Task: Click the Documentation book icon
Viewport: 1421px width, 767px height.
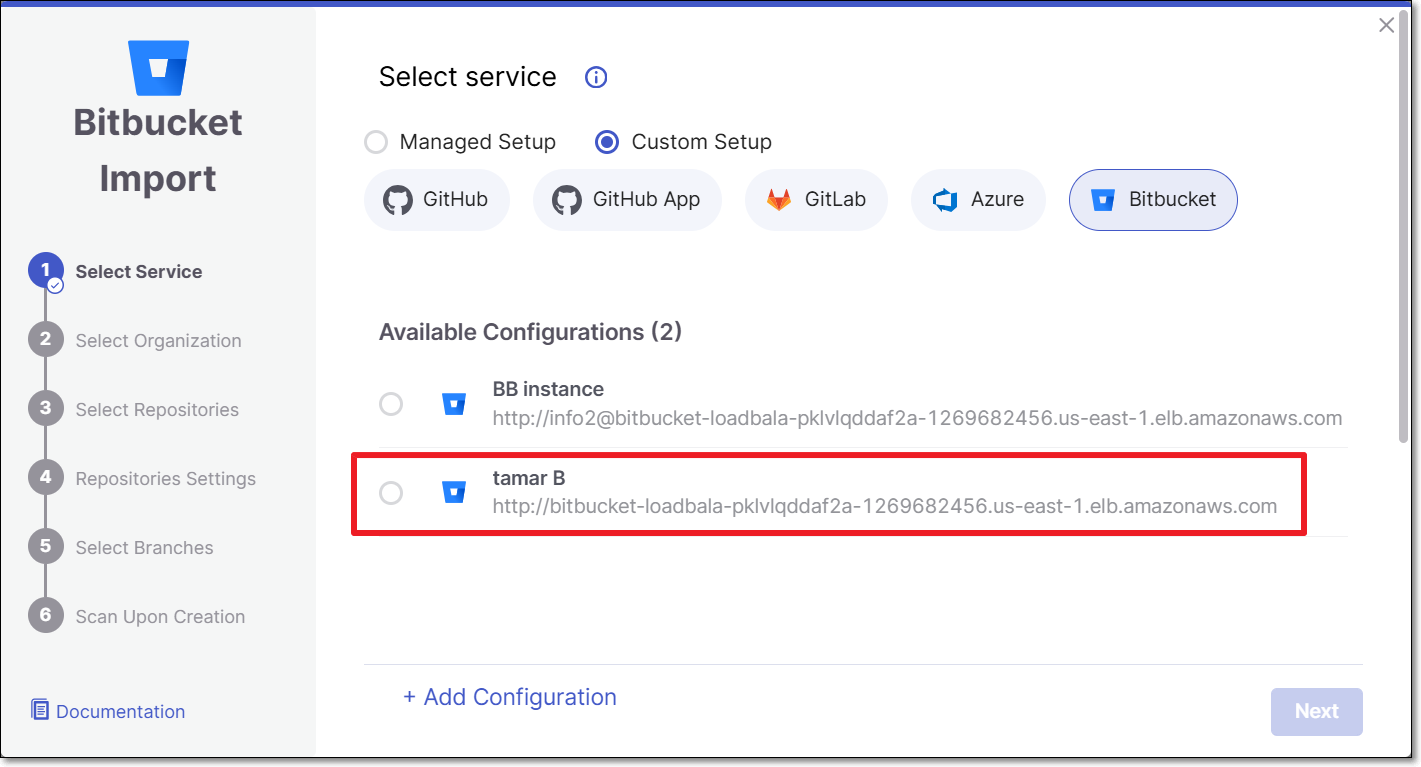Action: [x=40, y=710]
